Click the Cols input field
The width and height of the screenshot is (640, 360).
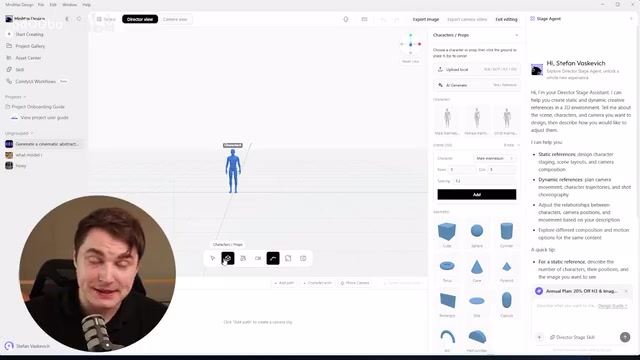pos(502,169)
